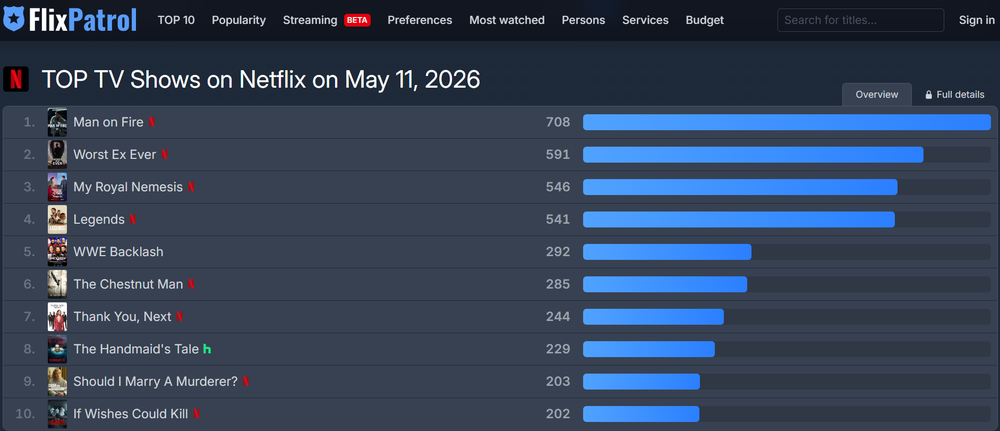This screenshot has width=1000, height=431.
Task: Open the Worst Ex Ever poster thumbnail
Action: (57, 154)
